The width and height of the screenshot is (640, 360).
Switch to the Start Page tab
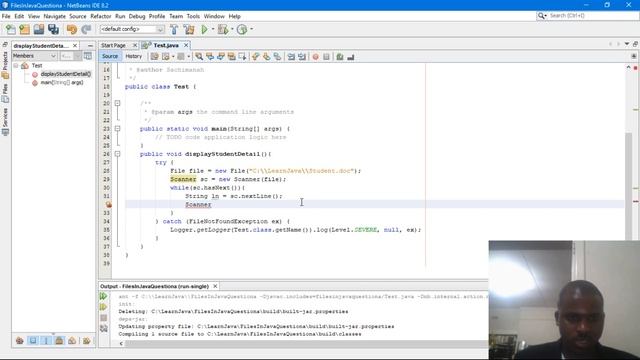113,45
